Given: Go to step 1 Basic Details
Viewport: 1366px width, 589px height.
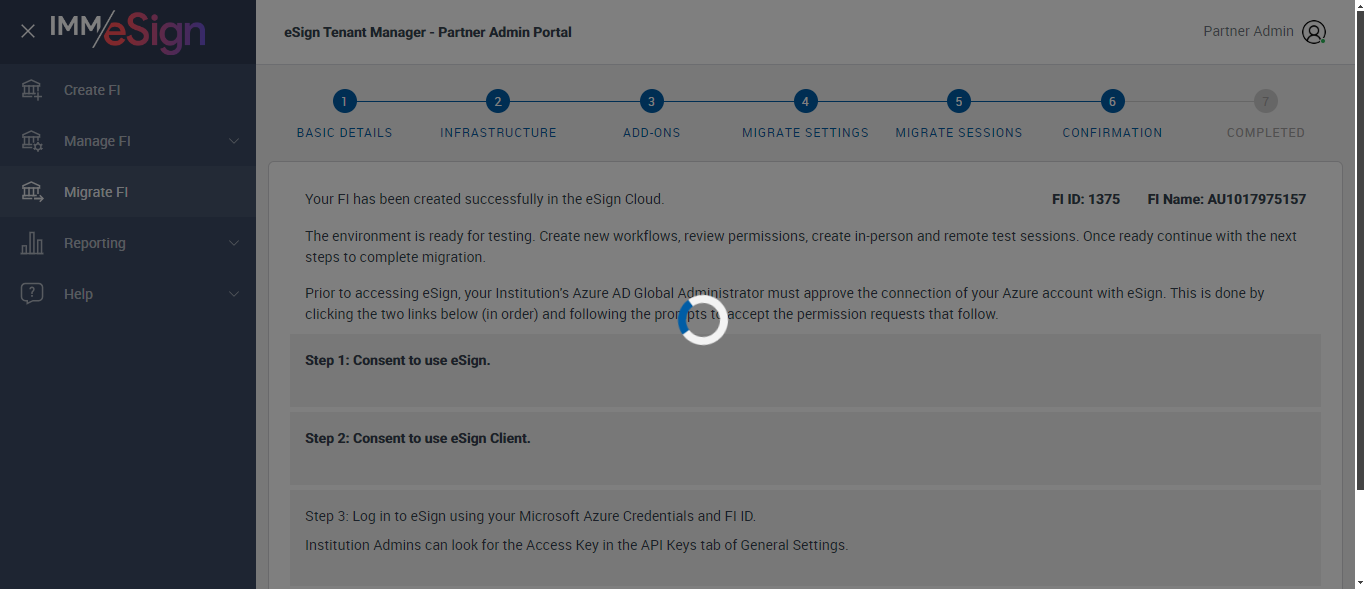Looking at the screenshot, I should (x=344, y=101).
